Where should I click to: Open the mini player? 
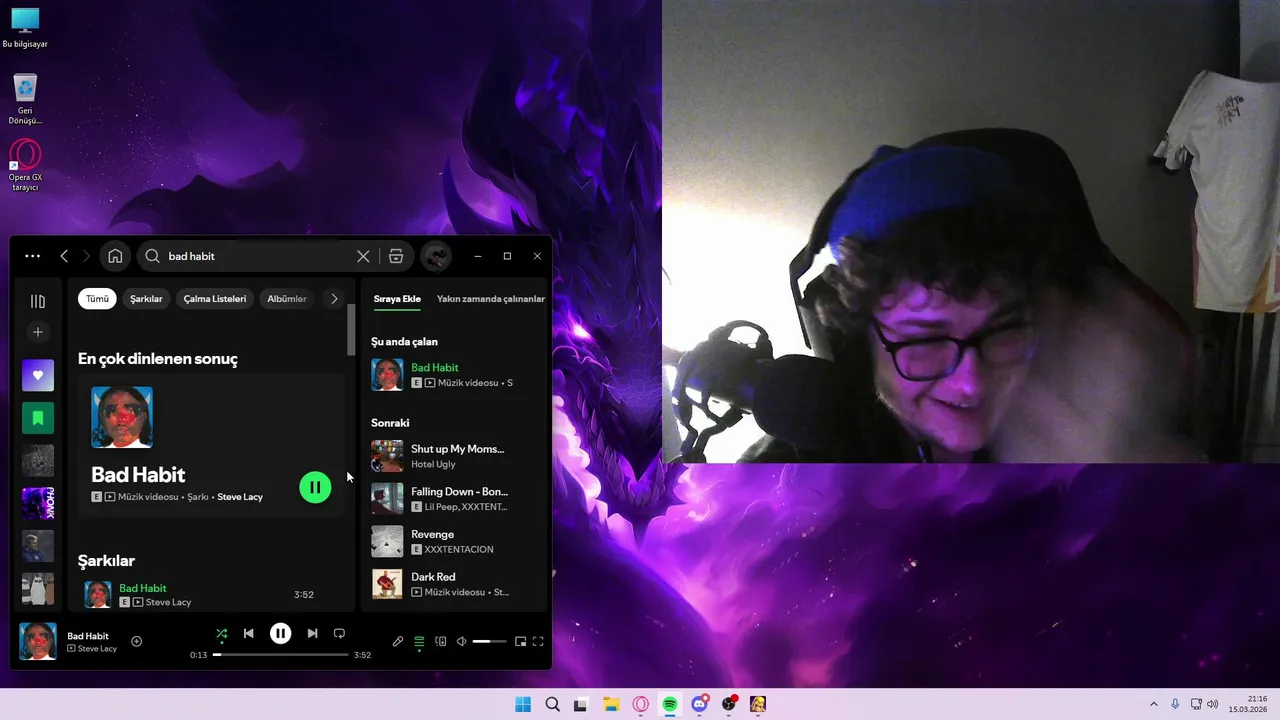(520, 641)
